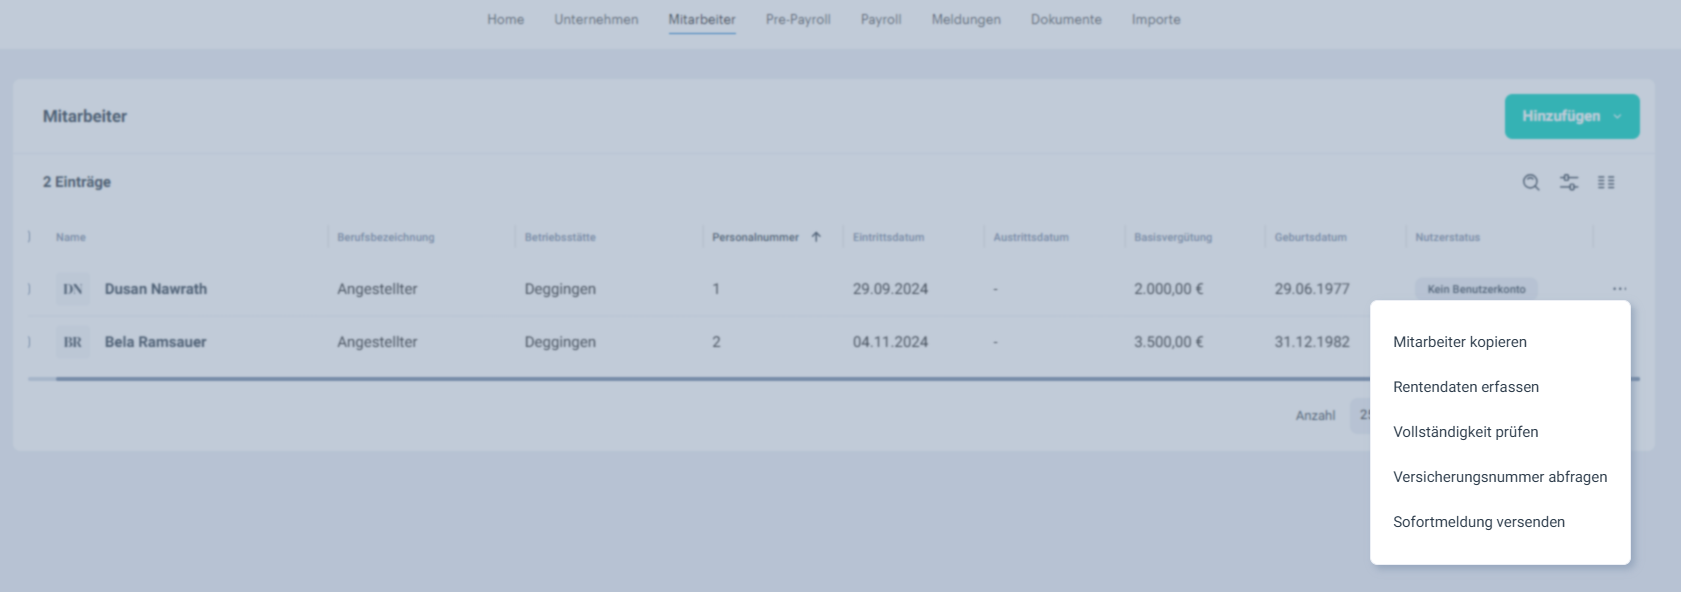Click the Nutzerstatus column header
Image resolution: width=1681 pixels, height=592 pixels.
(x=1448, y=237)
